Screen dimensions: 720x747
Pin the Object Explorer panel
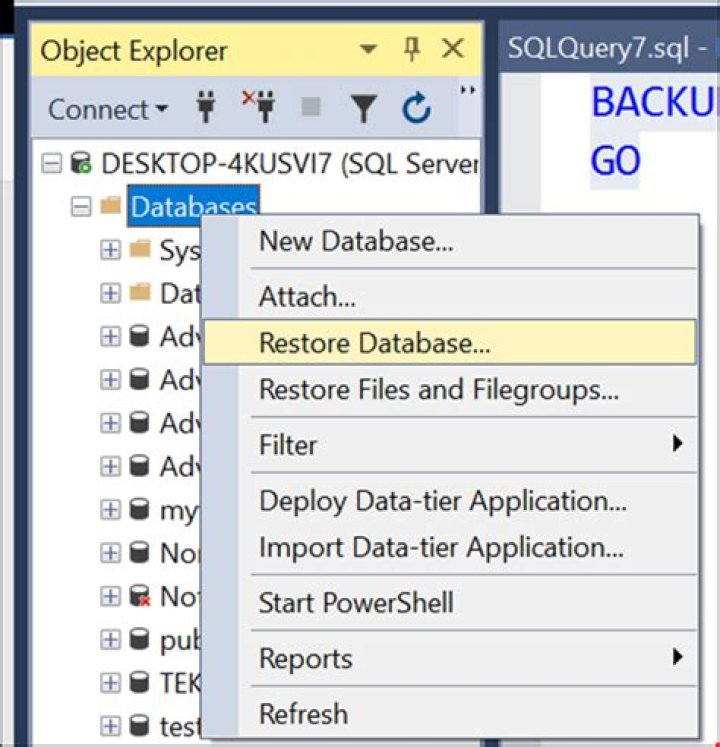tap(412, 50)
